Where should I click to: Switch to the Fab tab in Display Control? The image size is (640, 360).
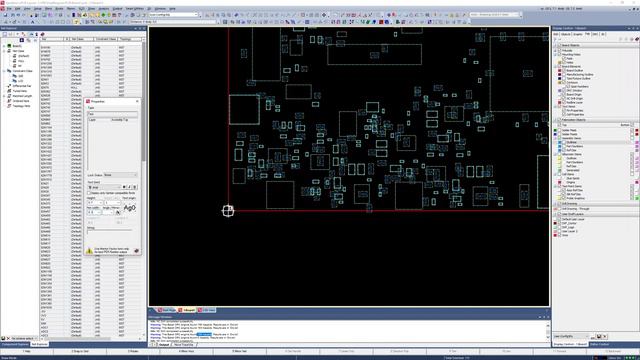tap(587, 34)
